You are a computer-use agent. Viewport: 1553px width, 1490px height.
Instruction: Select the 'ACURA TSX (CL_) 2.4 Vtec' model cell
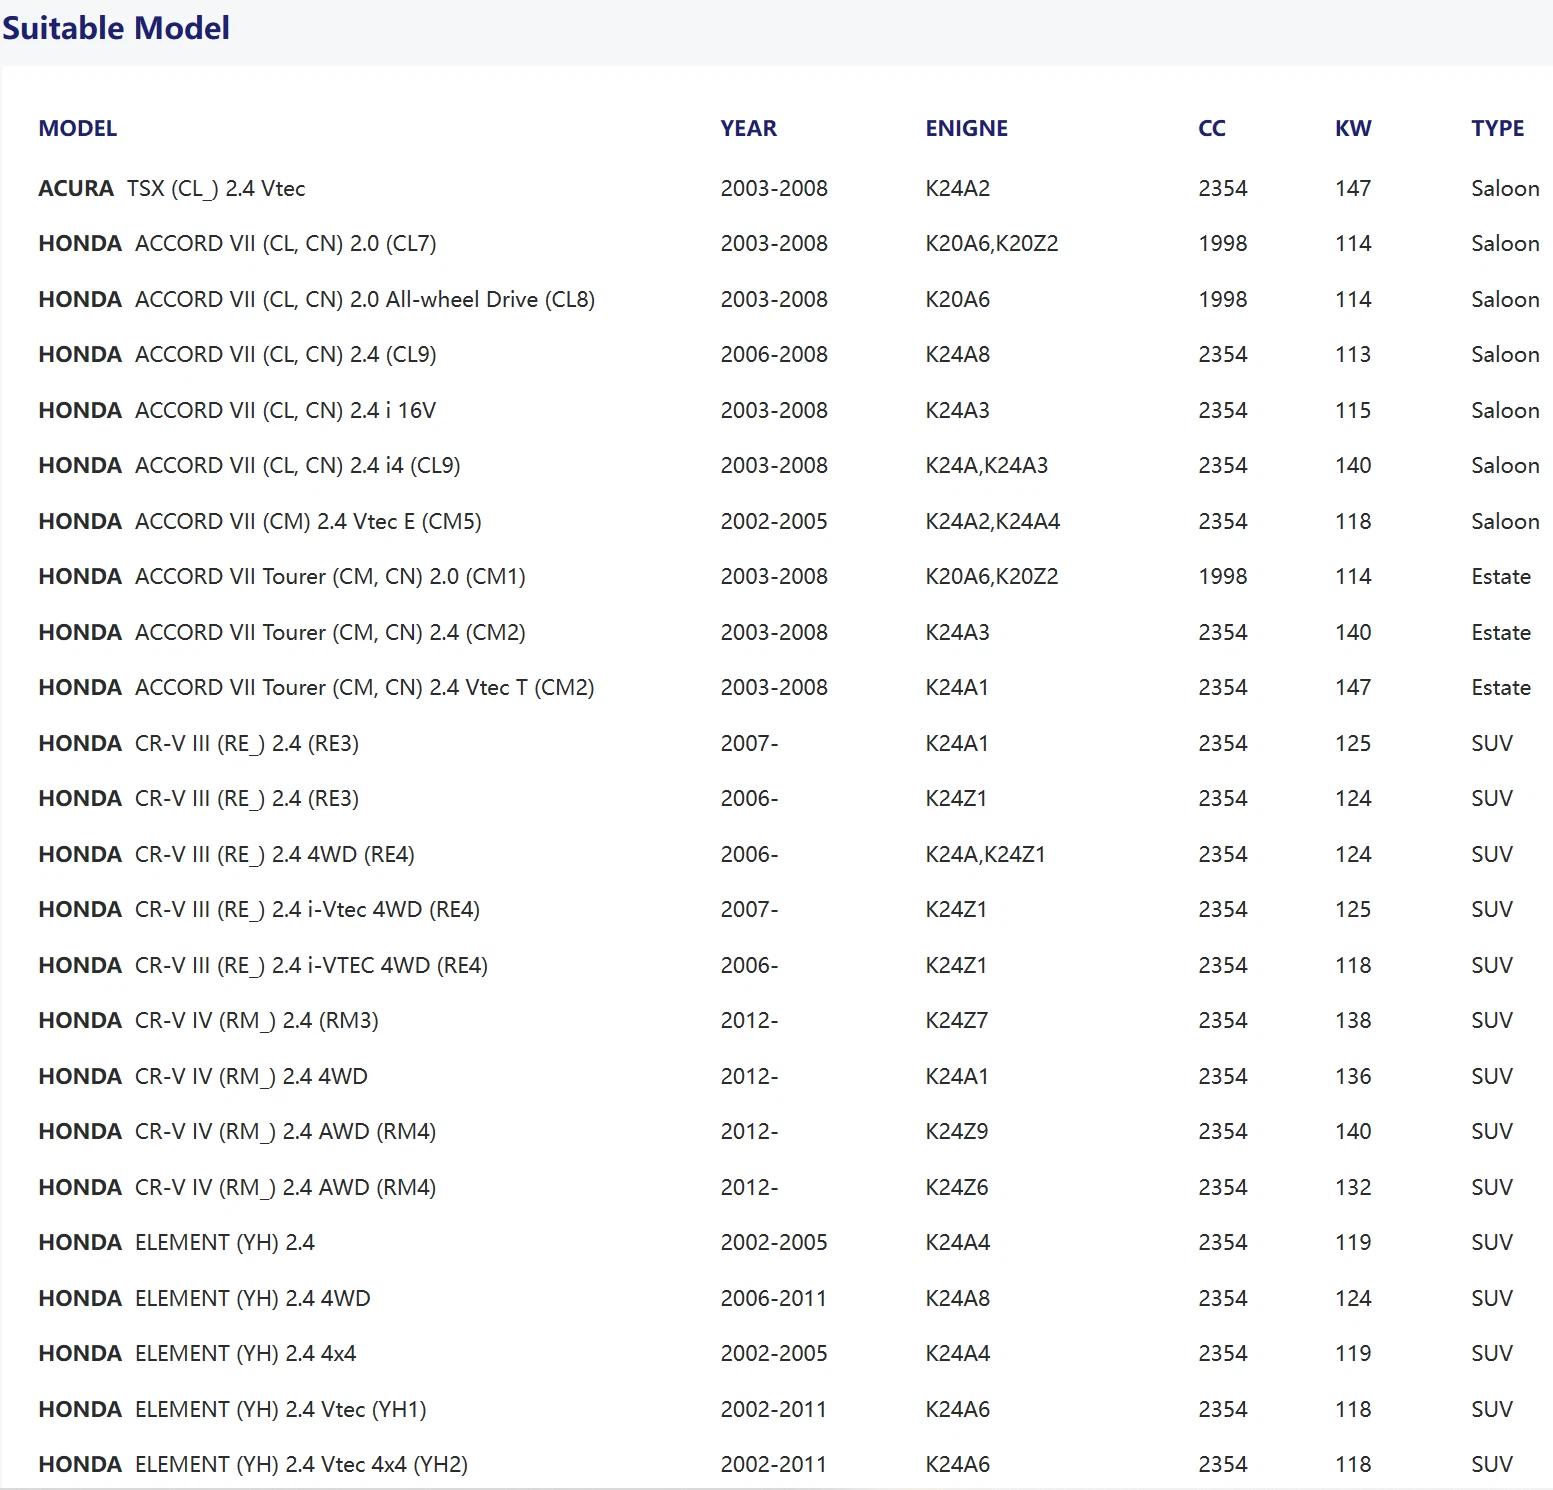tap(172, 188)
